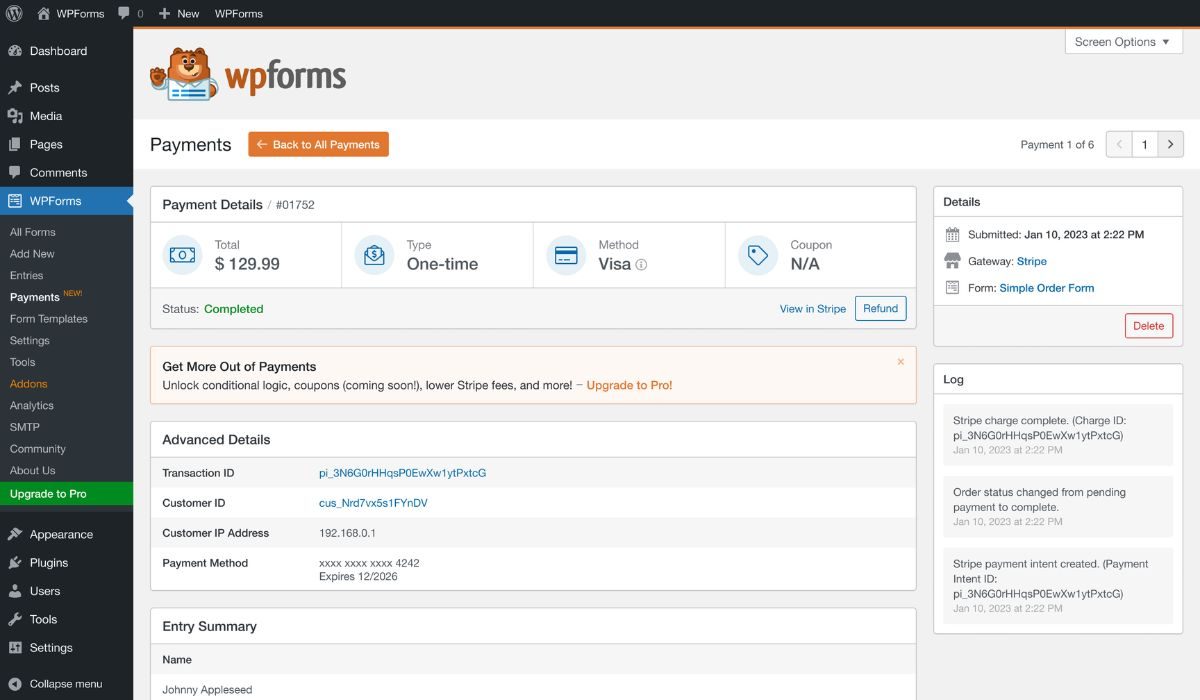Click the Coupon tag icon
Screen dimensions: 1200x700
758,255
